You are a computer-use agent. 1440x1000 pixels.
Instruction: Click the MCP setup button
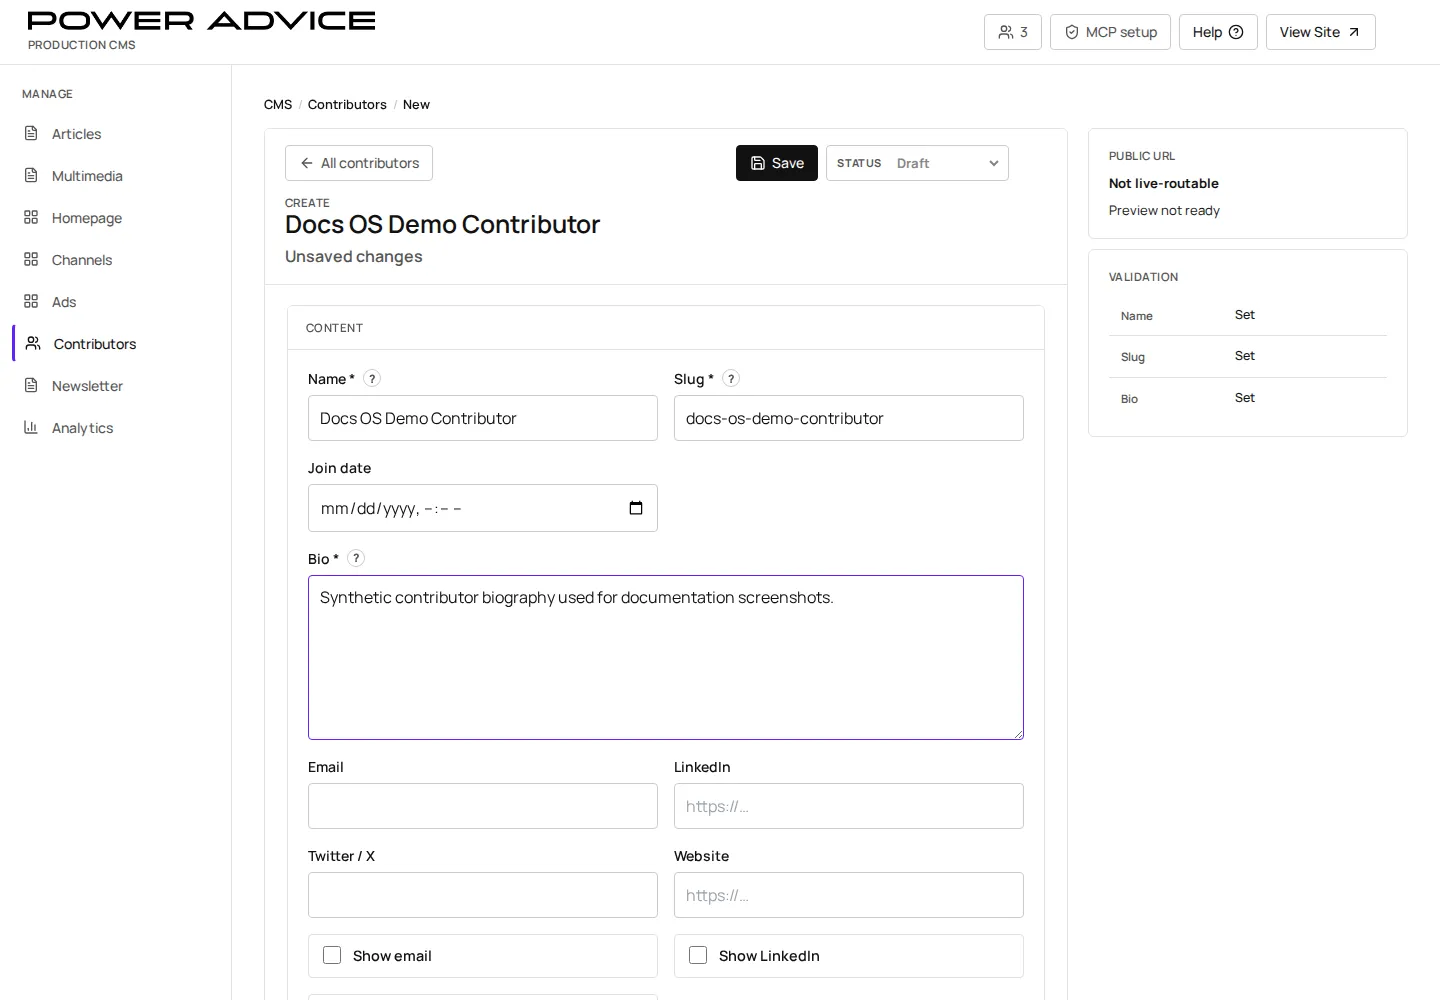click(1110, 32)
